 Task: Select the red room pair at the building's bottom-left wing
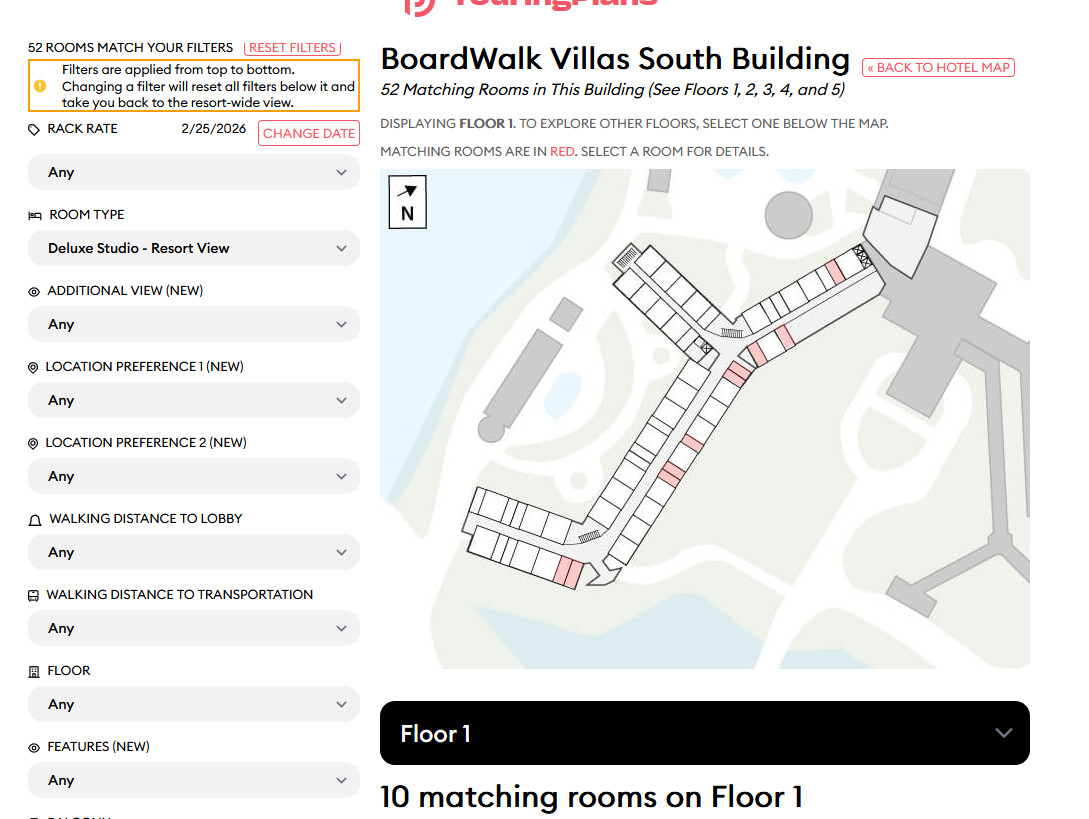567,571
